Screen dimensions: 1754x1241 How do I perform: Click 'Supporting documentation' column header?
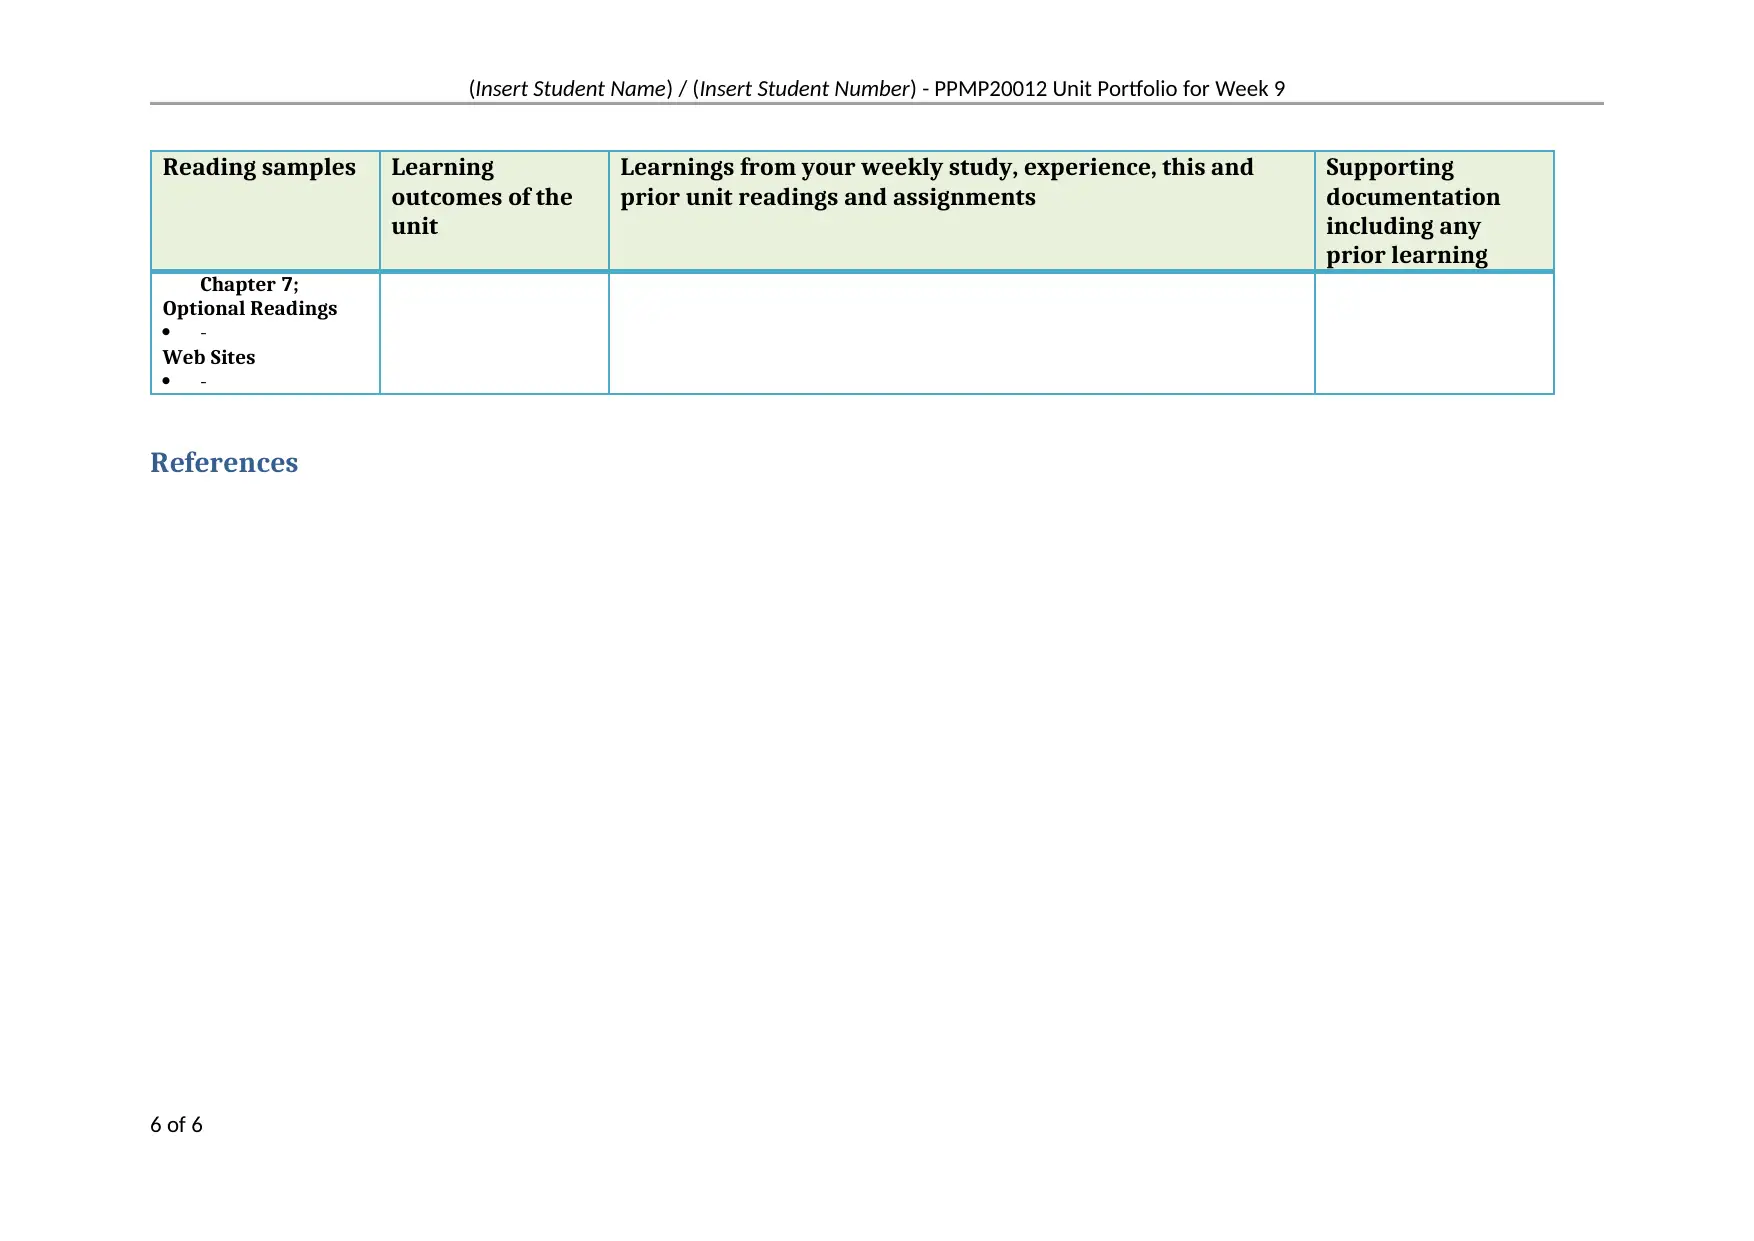point(1434,211)
